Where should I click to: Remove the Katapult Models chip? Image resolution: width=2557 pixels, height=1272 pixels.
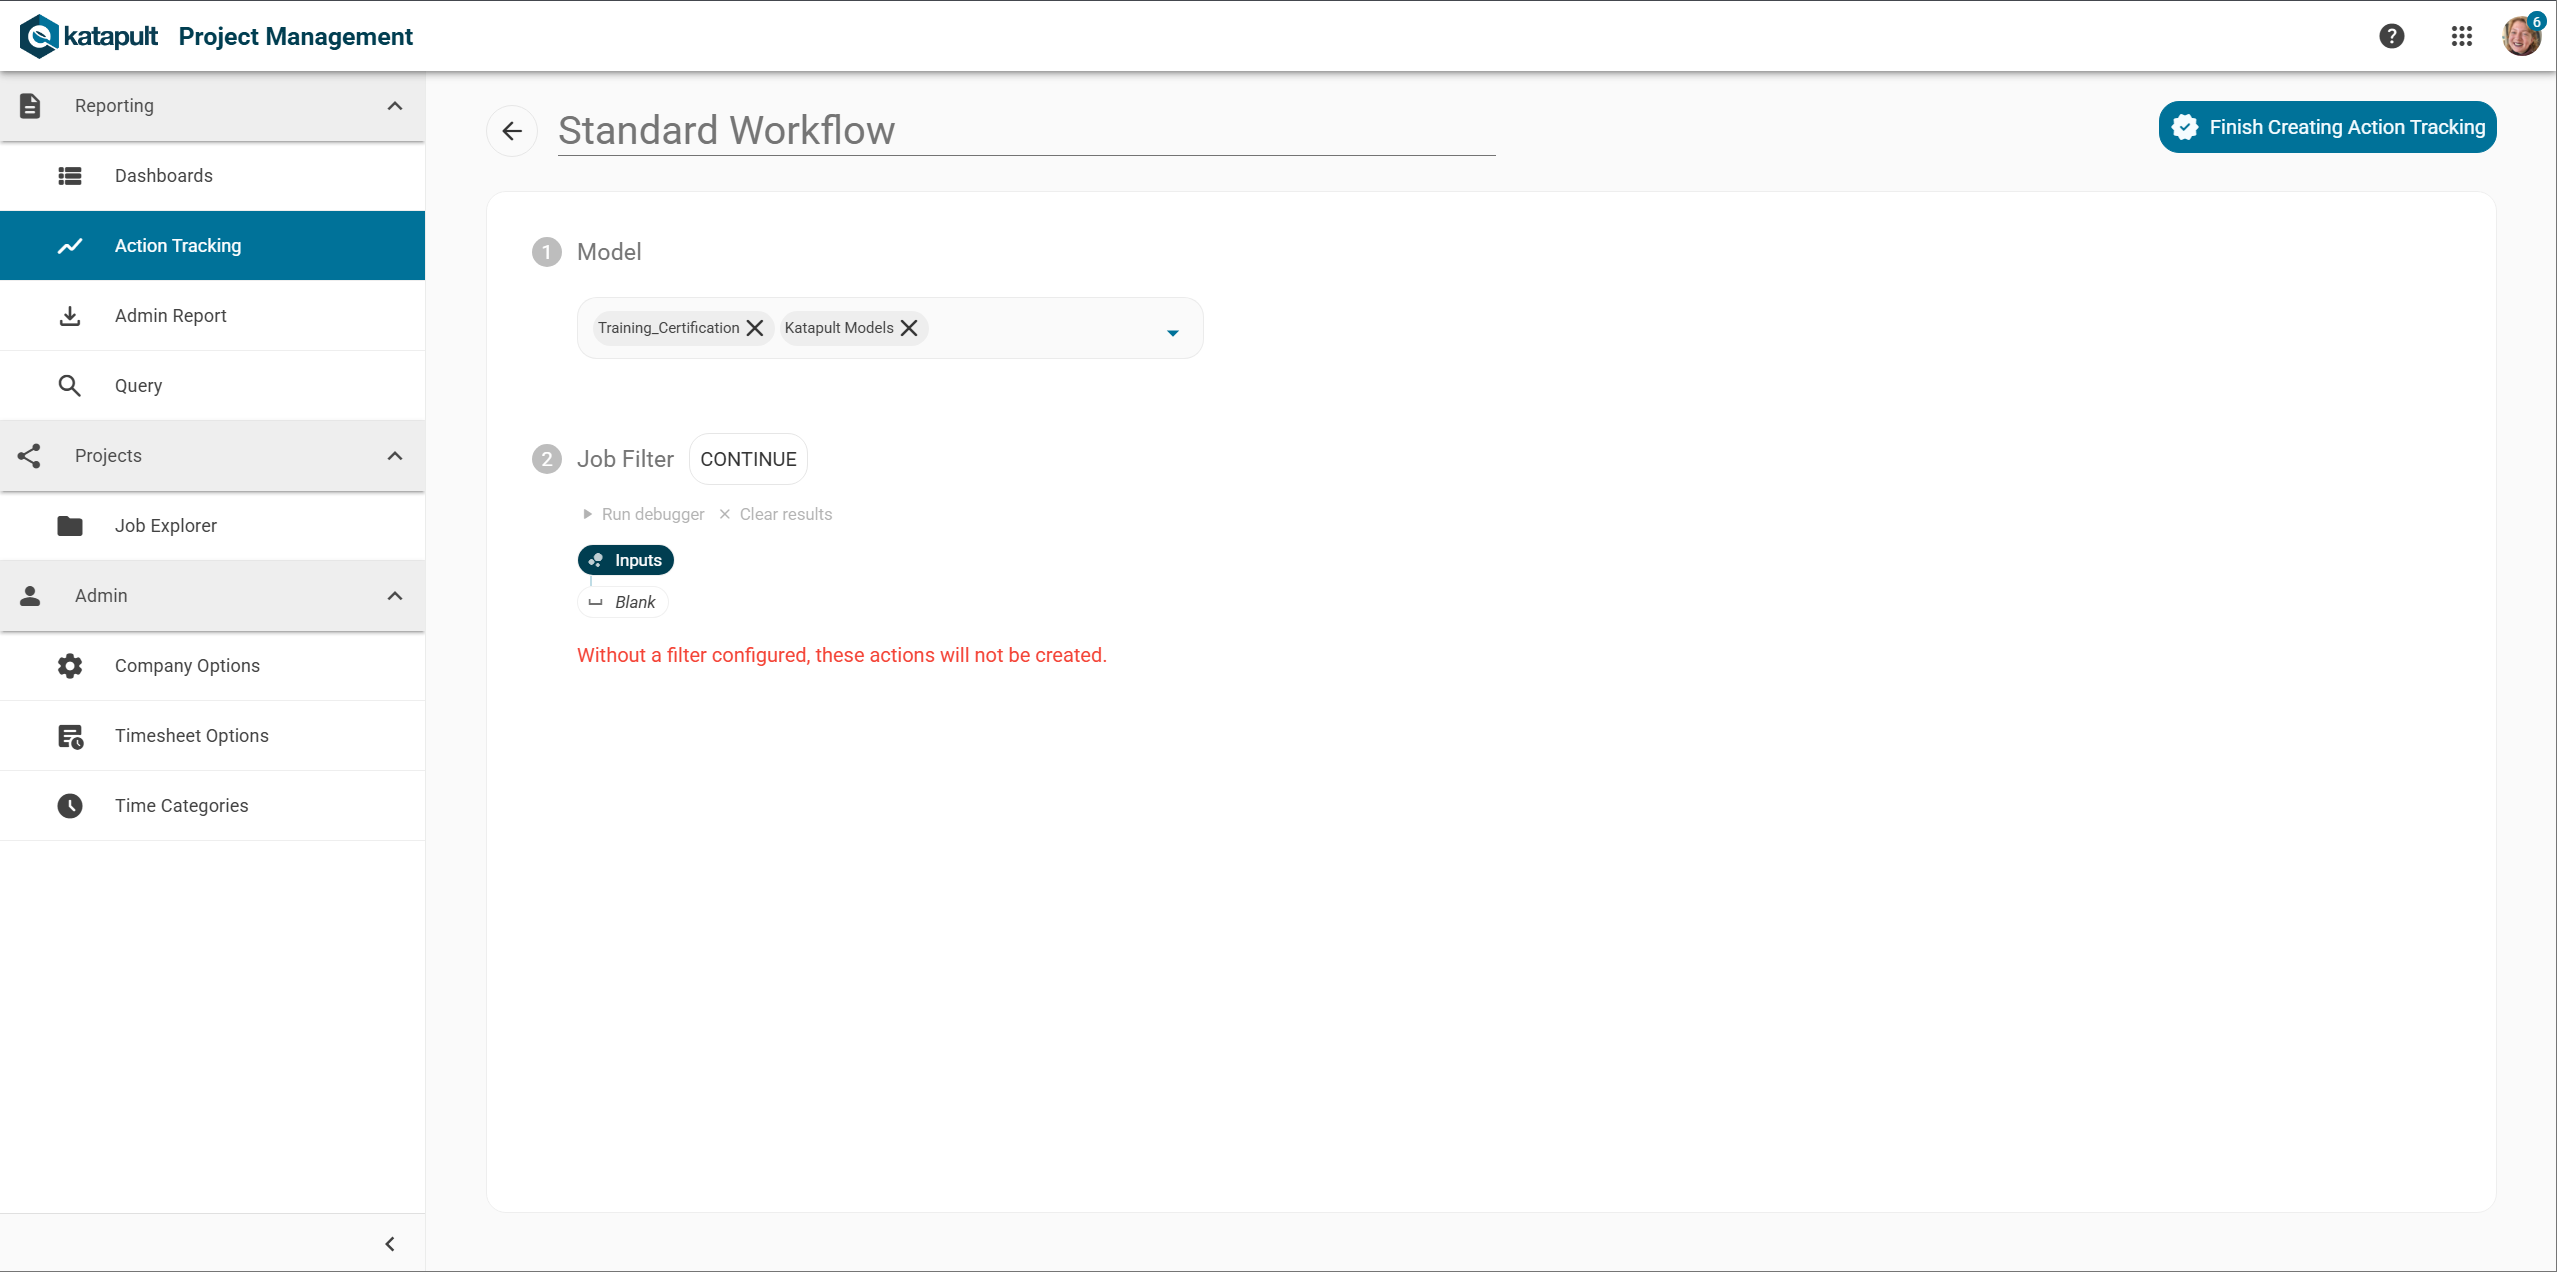point(909,328)
